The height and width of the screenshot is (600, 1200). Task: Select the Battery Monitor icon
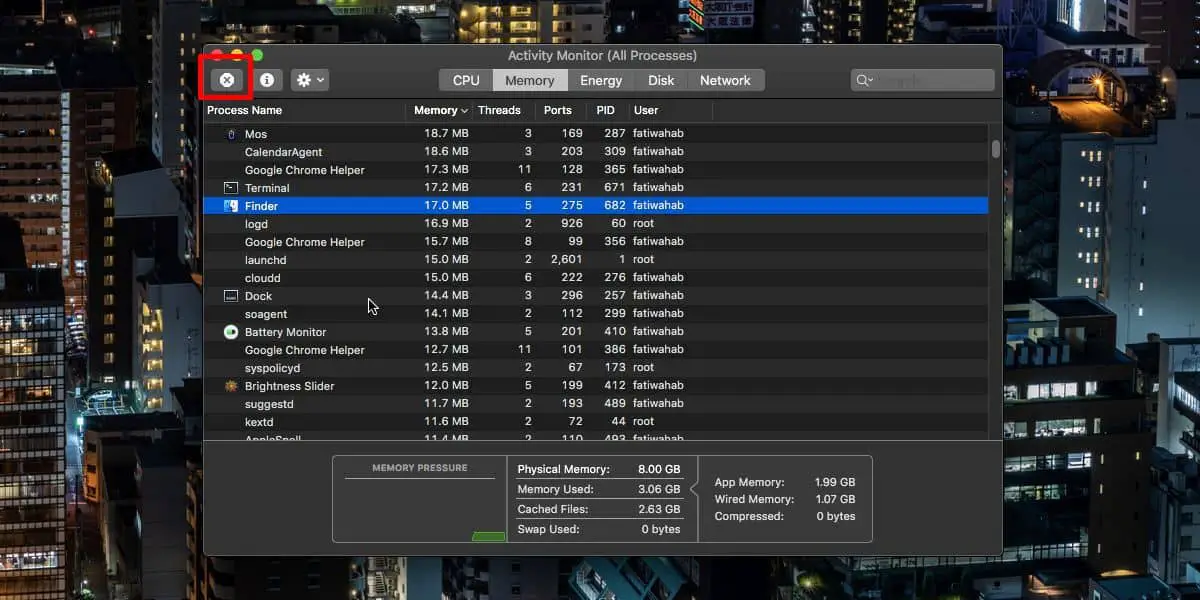tap(231, 332)
